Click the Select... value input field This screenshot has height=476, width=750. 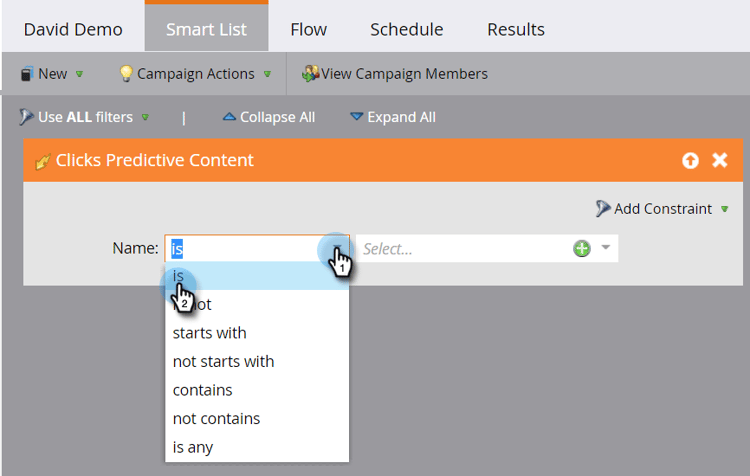[x=462, y=248]
